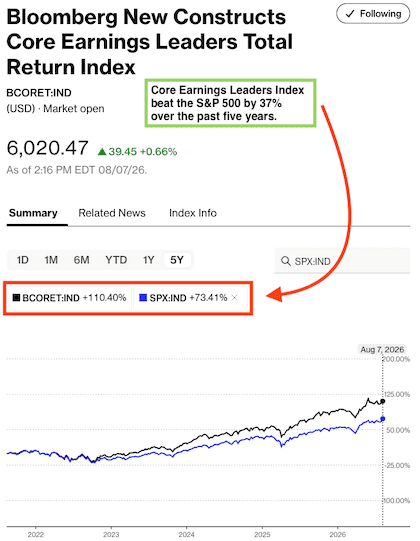Select the YTD time range
Screen dimensions: 420x541
coord(116,260)
